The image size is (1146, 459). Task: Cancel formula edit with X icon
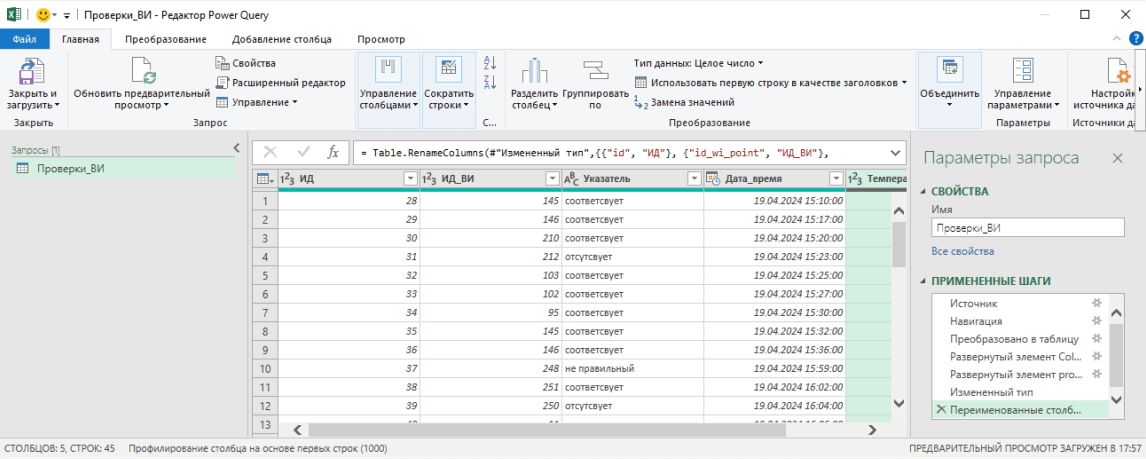point(270,152)
